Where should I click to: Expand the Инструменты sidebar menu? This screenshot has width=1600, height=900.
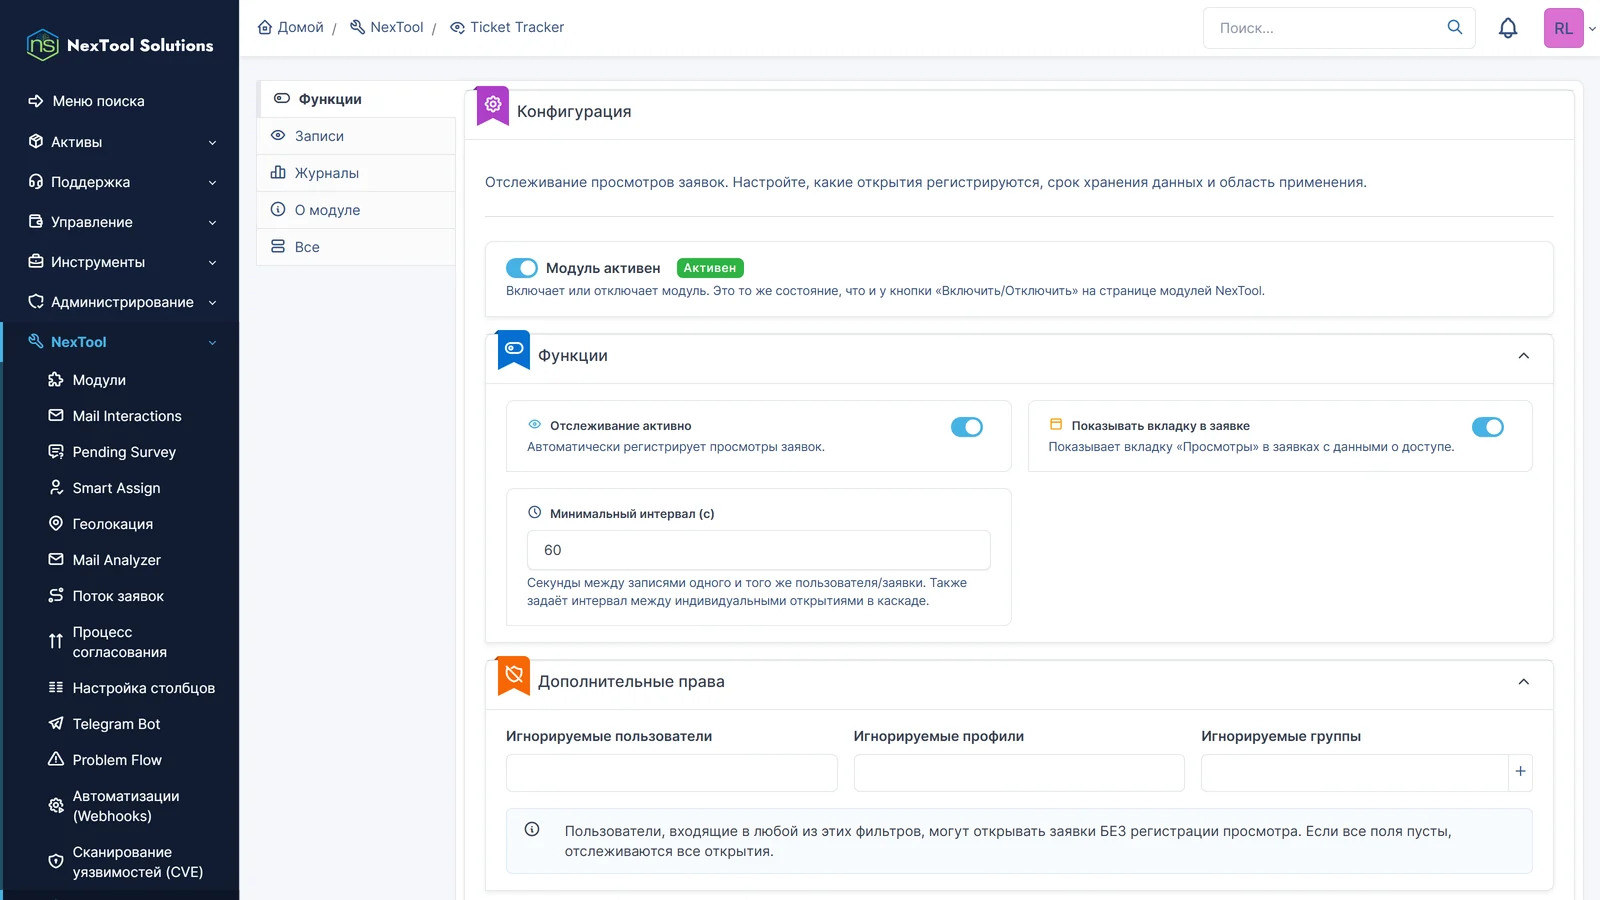point(120,262)
